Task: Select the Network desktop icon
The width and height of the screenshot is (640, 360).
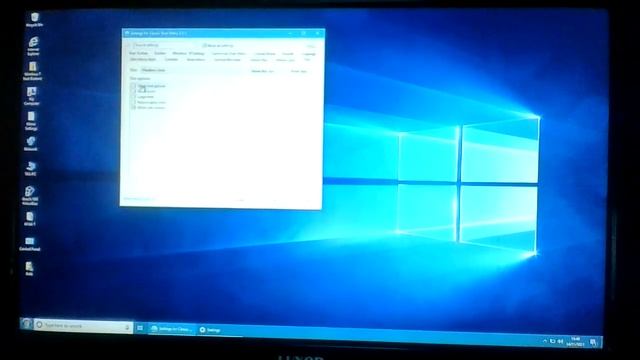Action: pyautogui.click(x=31, y=144)
